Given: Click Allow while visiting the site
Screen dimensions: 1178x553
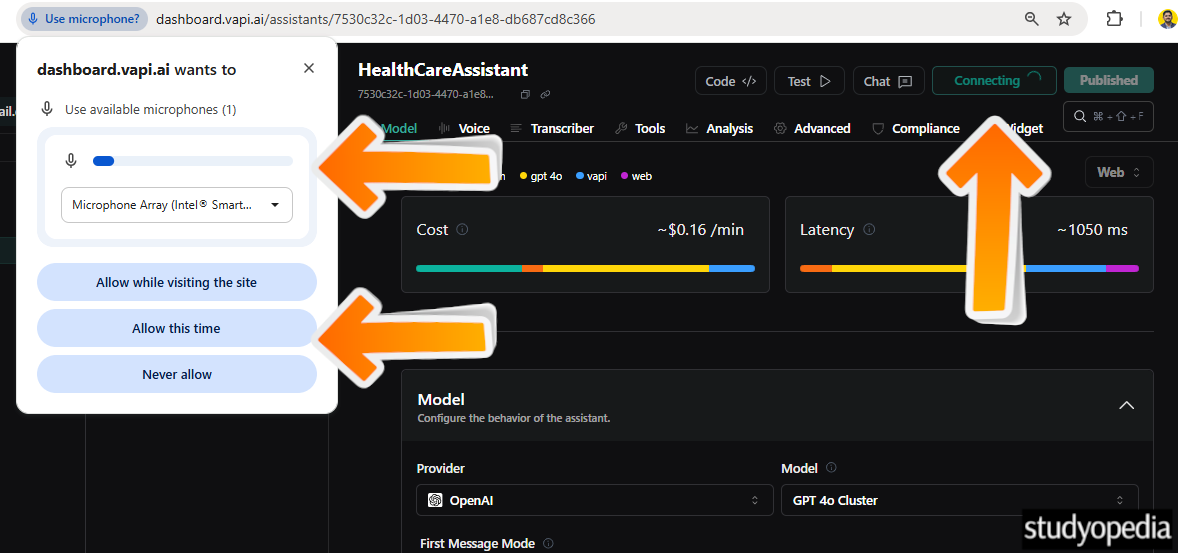Looking at the screenshot, I should 177,283.
